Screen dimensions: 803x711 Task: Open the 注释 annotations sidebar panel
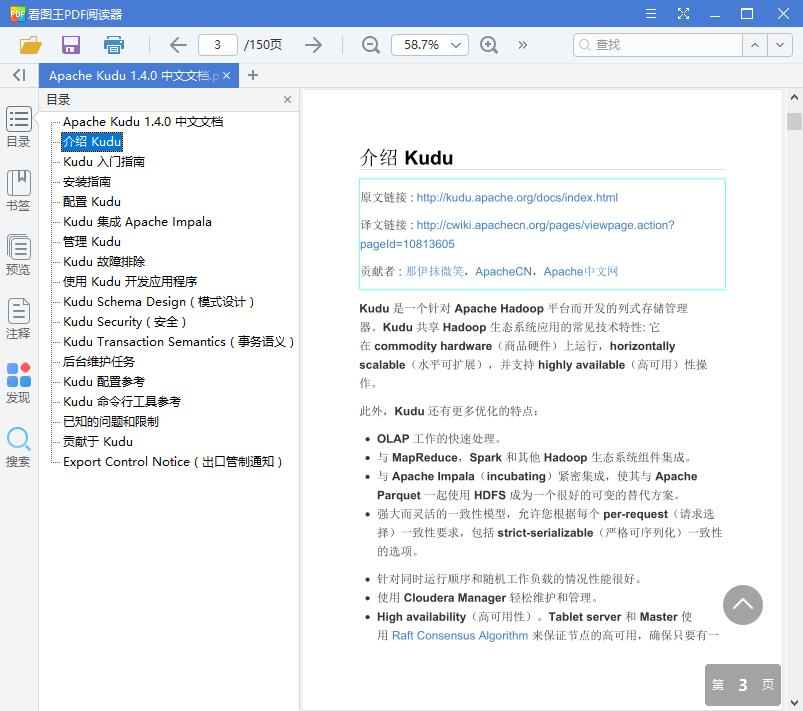coord(18,319)
